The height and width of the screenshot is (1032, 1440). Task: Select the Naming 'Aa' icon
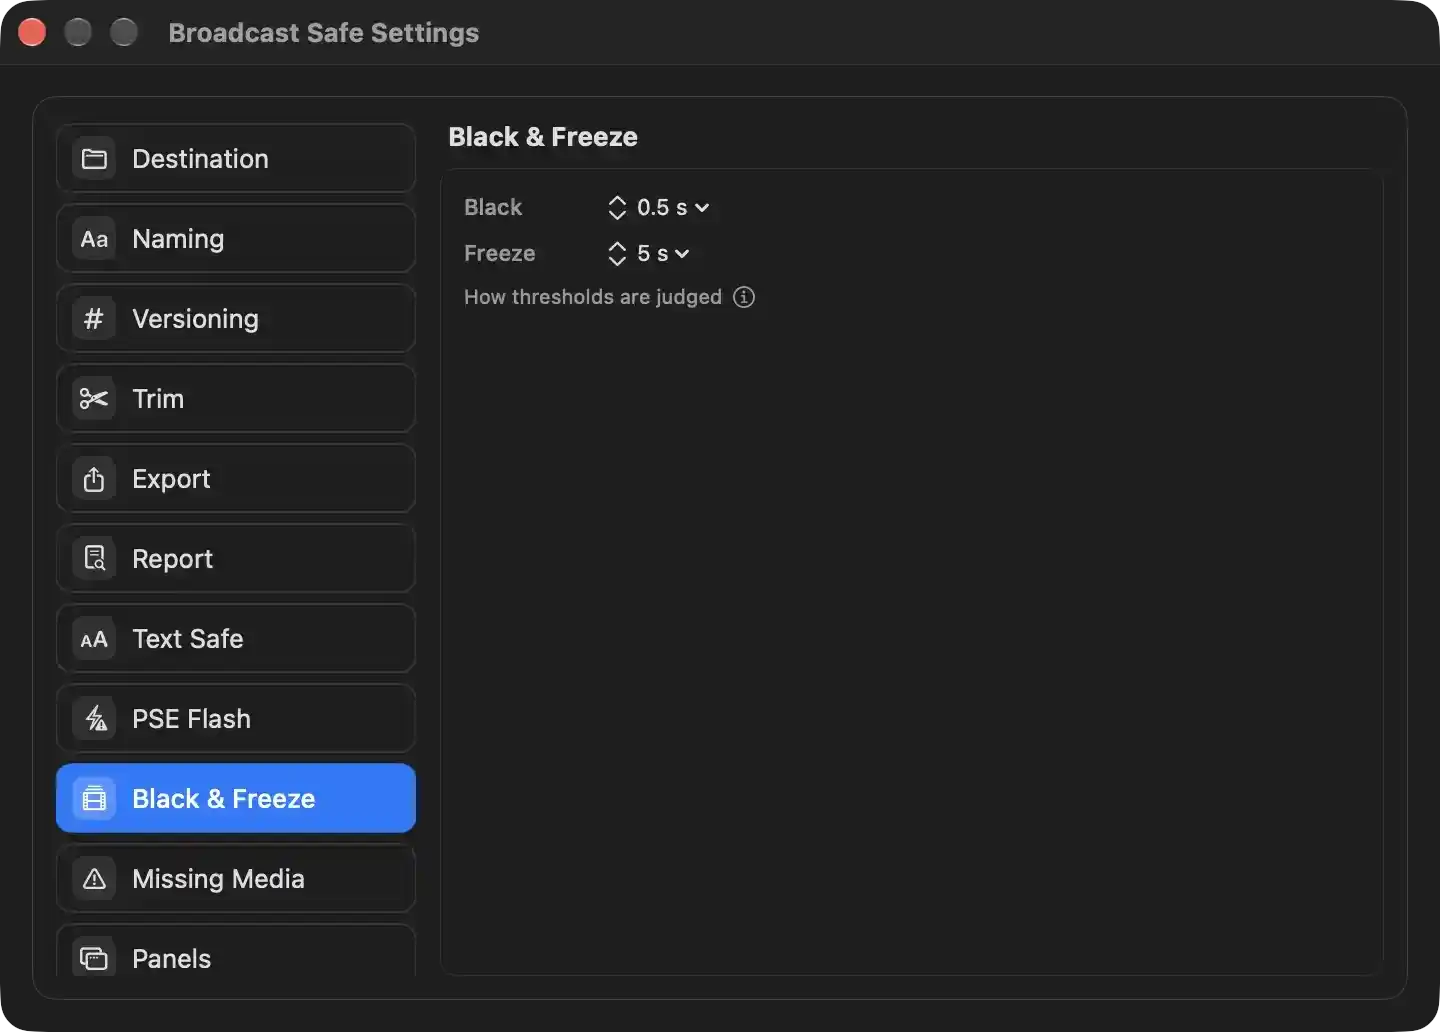(94, 239)
